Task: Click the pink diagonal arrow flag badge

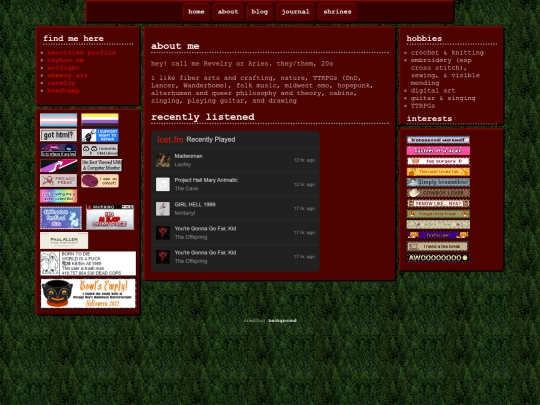Action: tap(59, 165)
